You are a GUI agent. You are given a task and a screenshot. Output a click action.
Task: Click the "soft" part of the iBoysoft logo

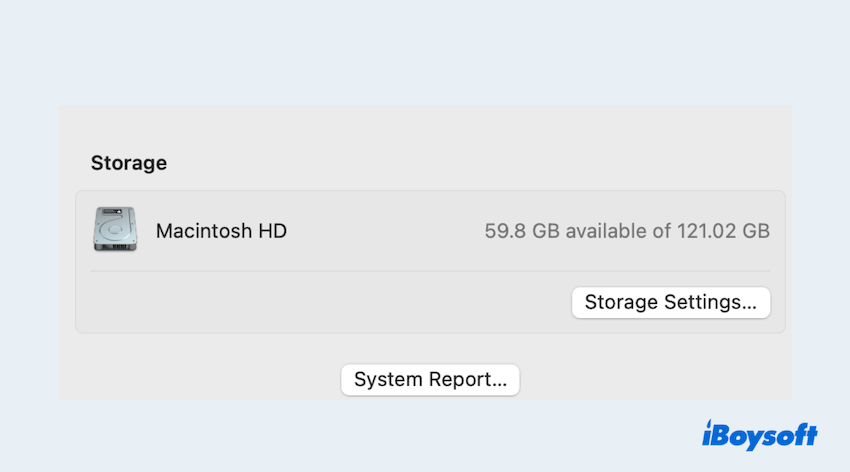pyautogui.click(x=792, y=436)
